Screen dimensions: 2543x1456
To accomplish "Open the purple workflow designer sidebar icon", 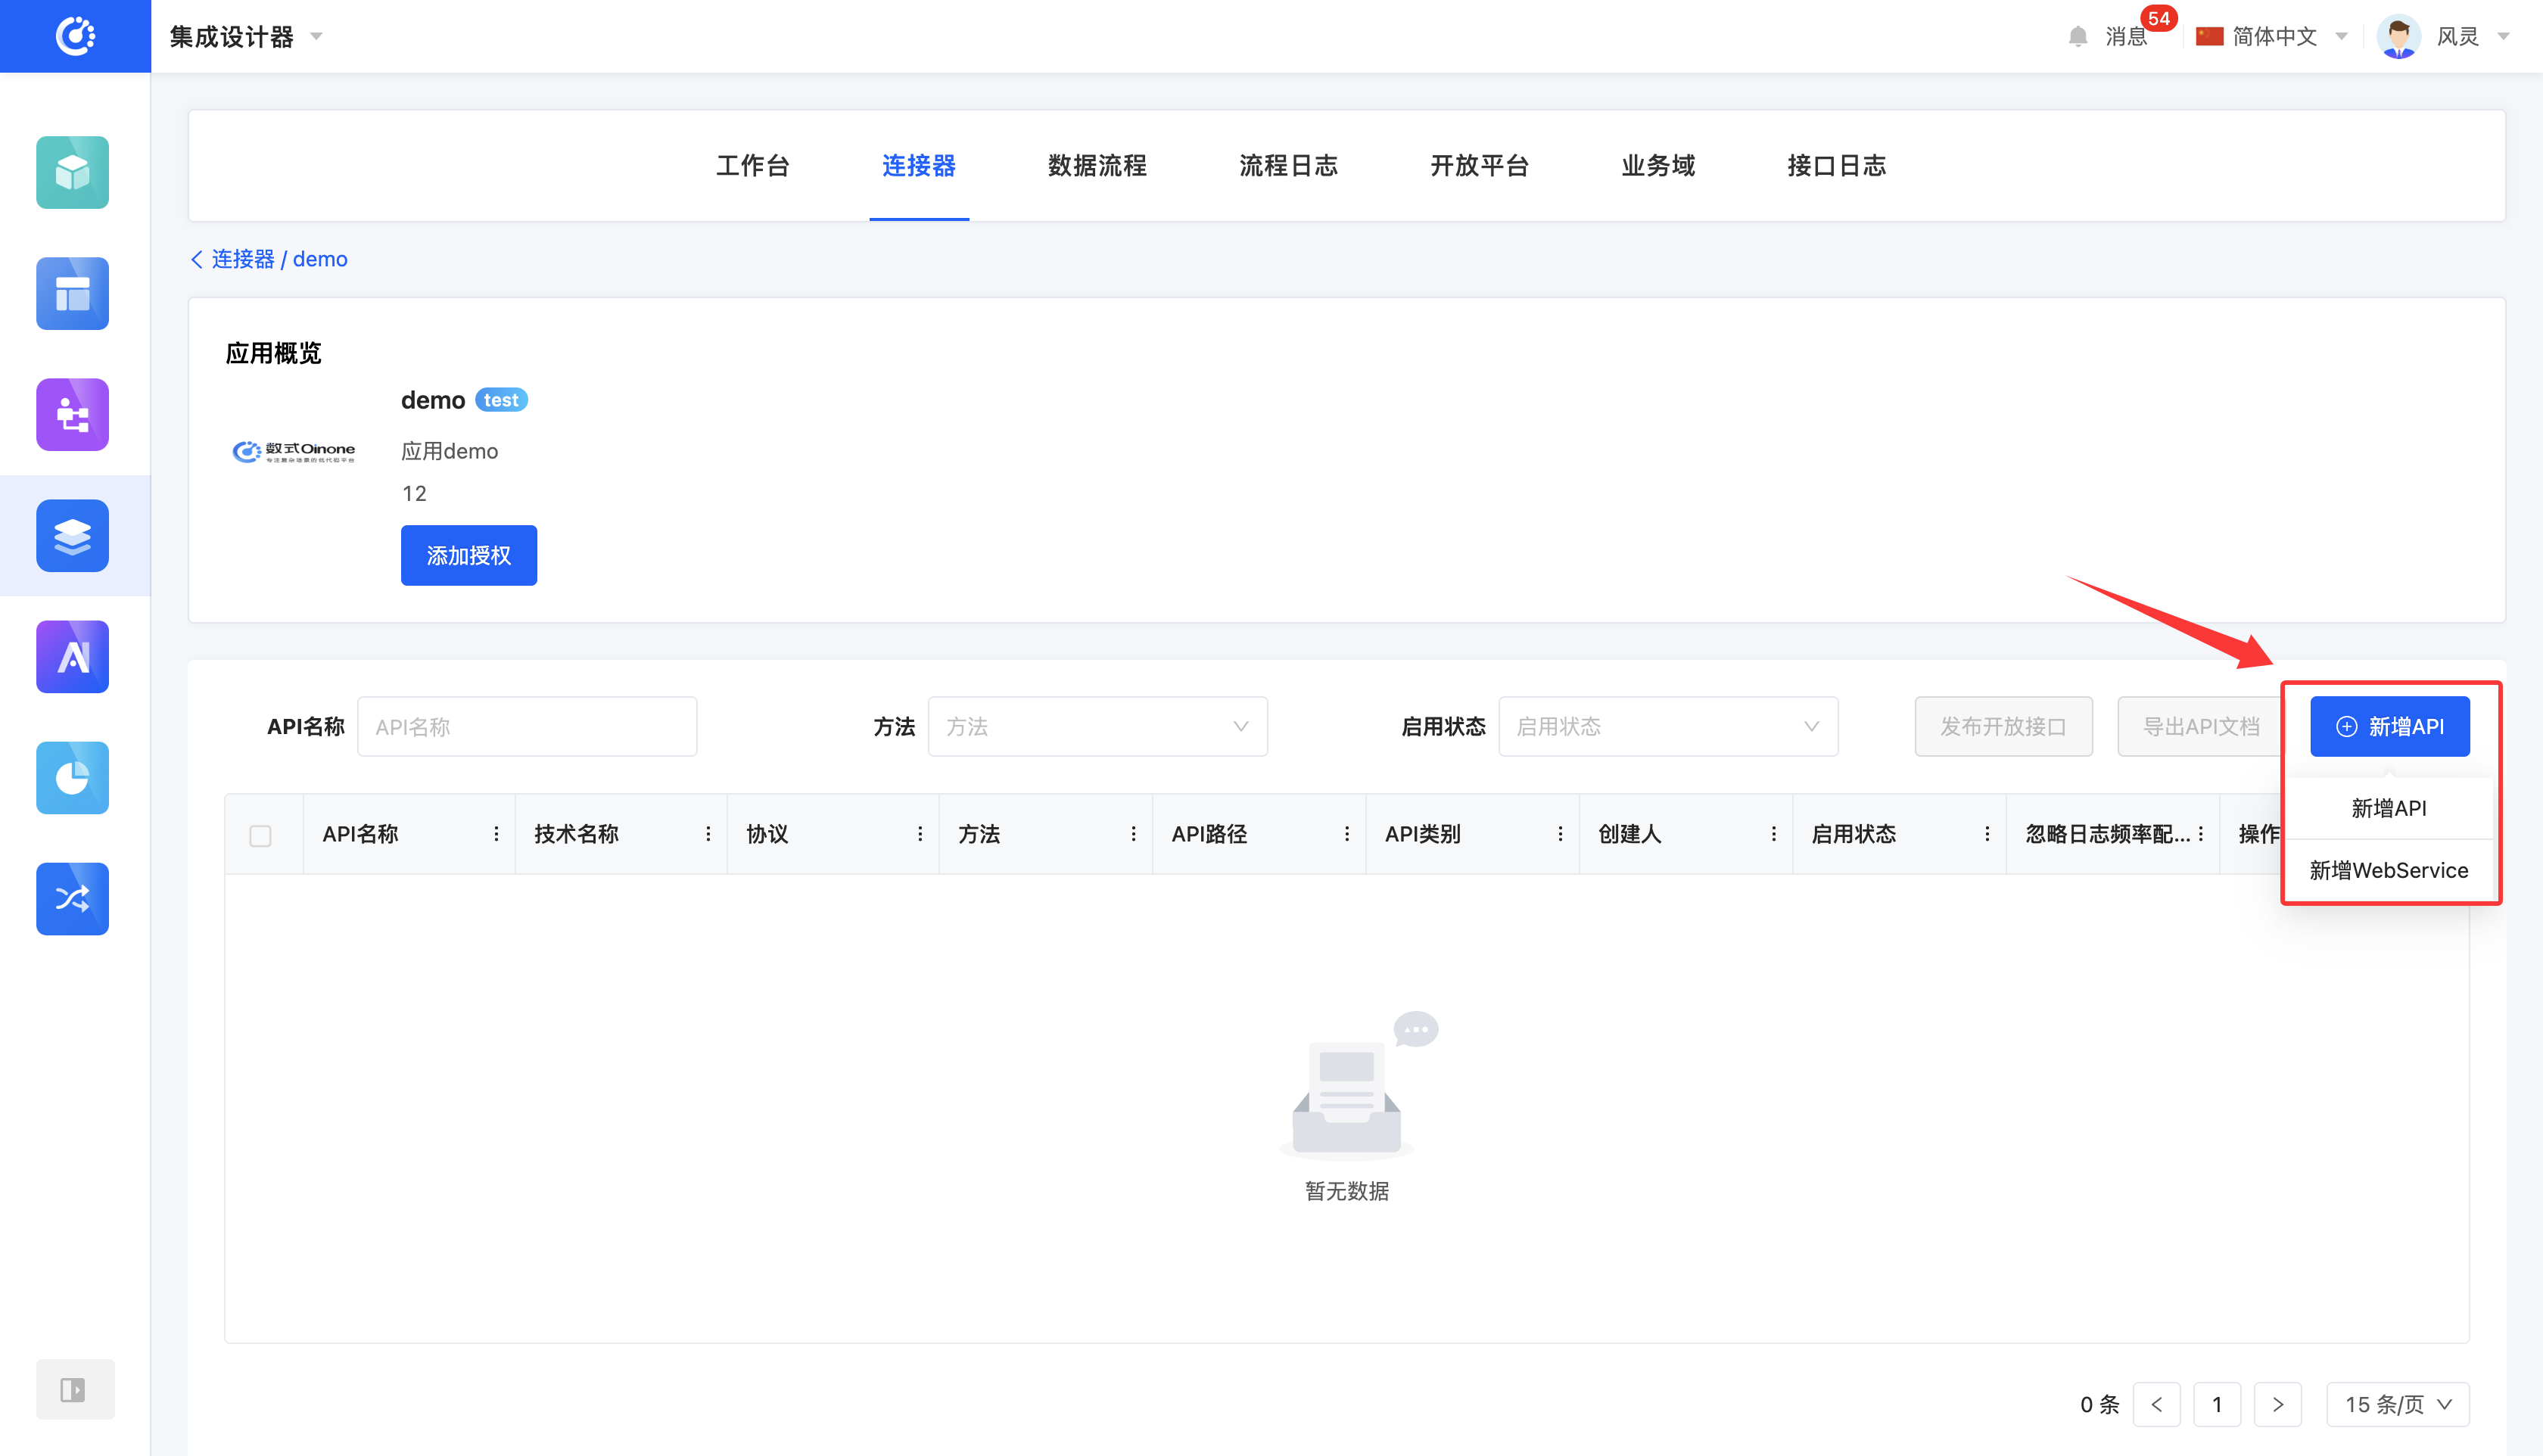I will pos(72,414).
